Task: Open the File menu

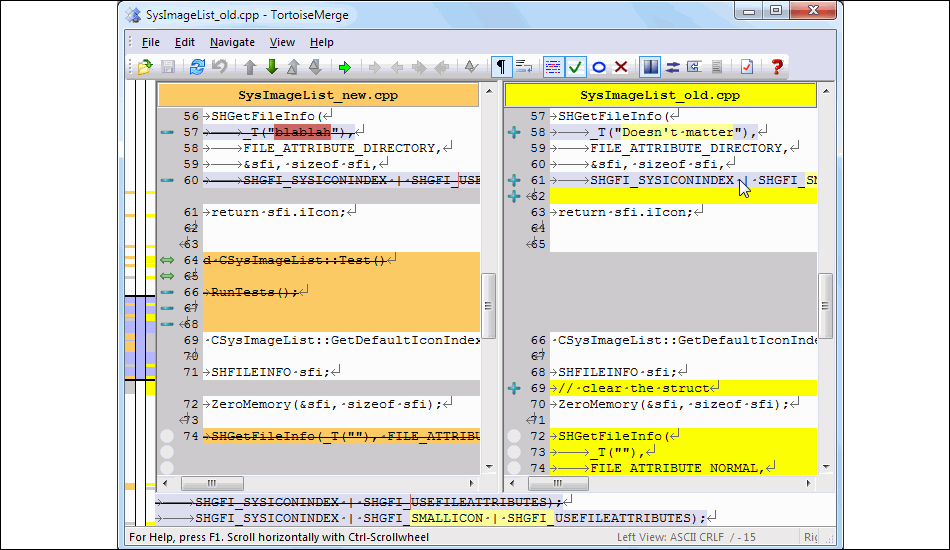Action: tap(150, 42)
